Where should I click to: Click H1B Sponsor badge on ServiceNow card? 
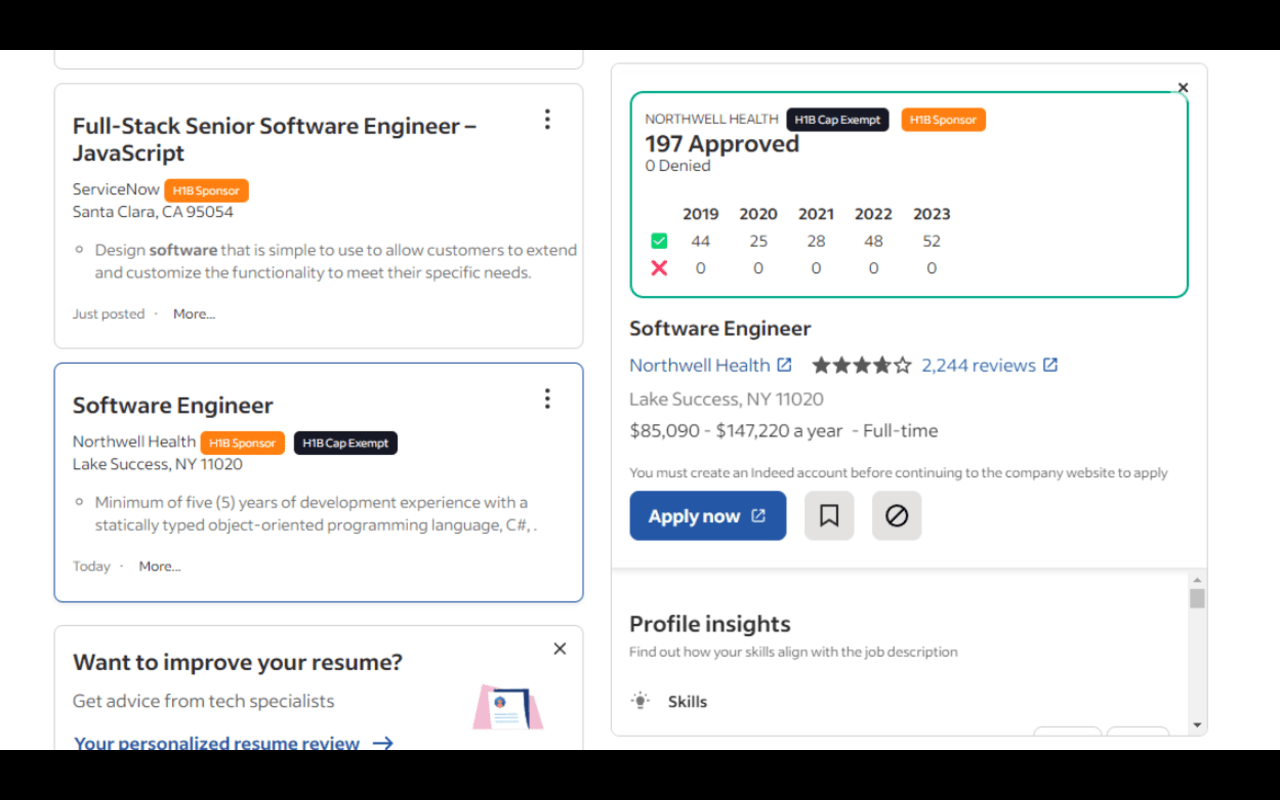pyautogui.click(x=206, y=190)
